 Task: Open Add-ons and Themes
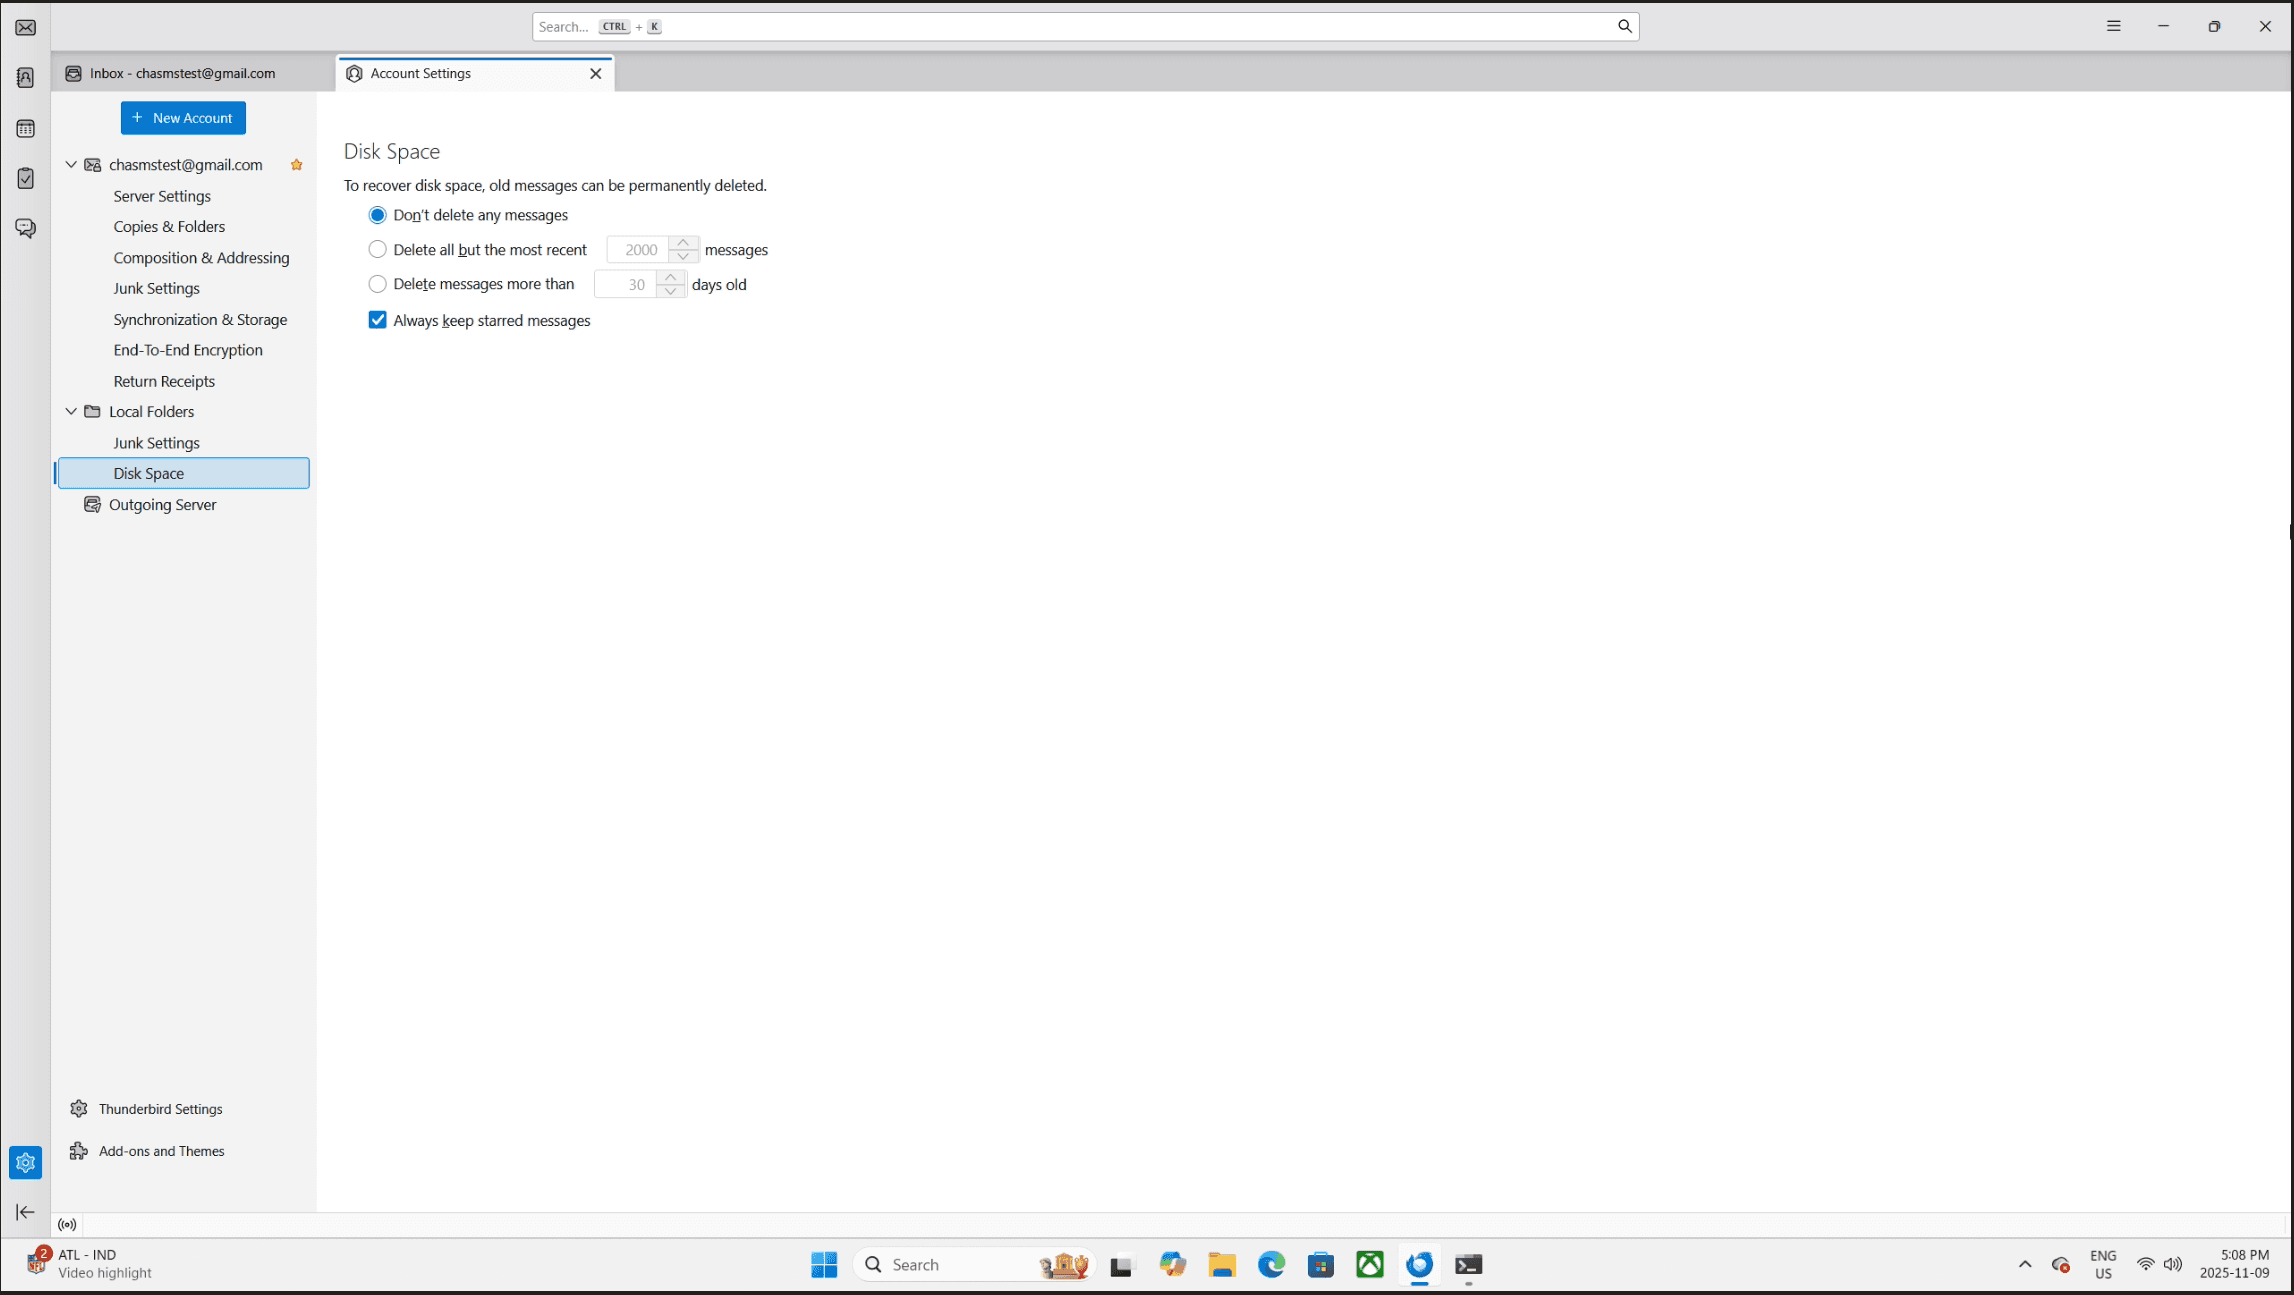(161, 1151)
